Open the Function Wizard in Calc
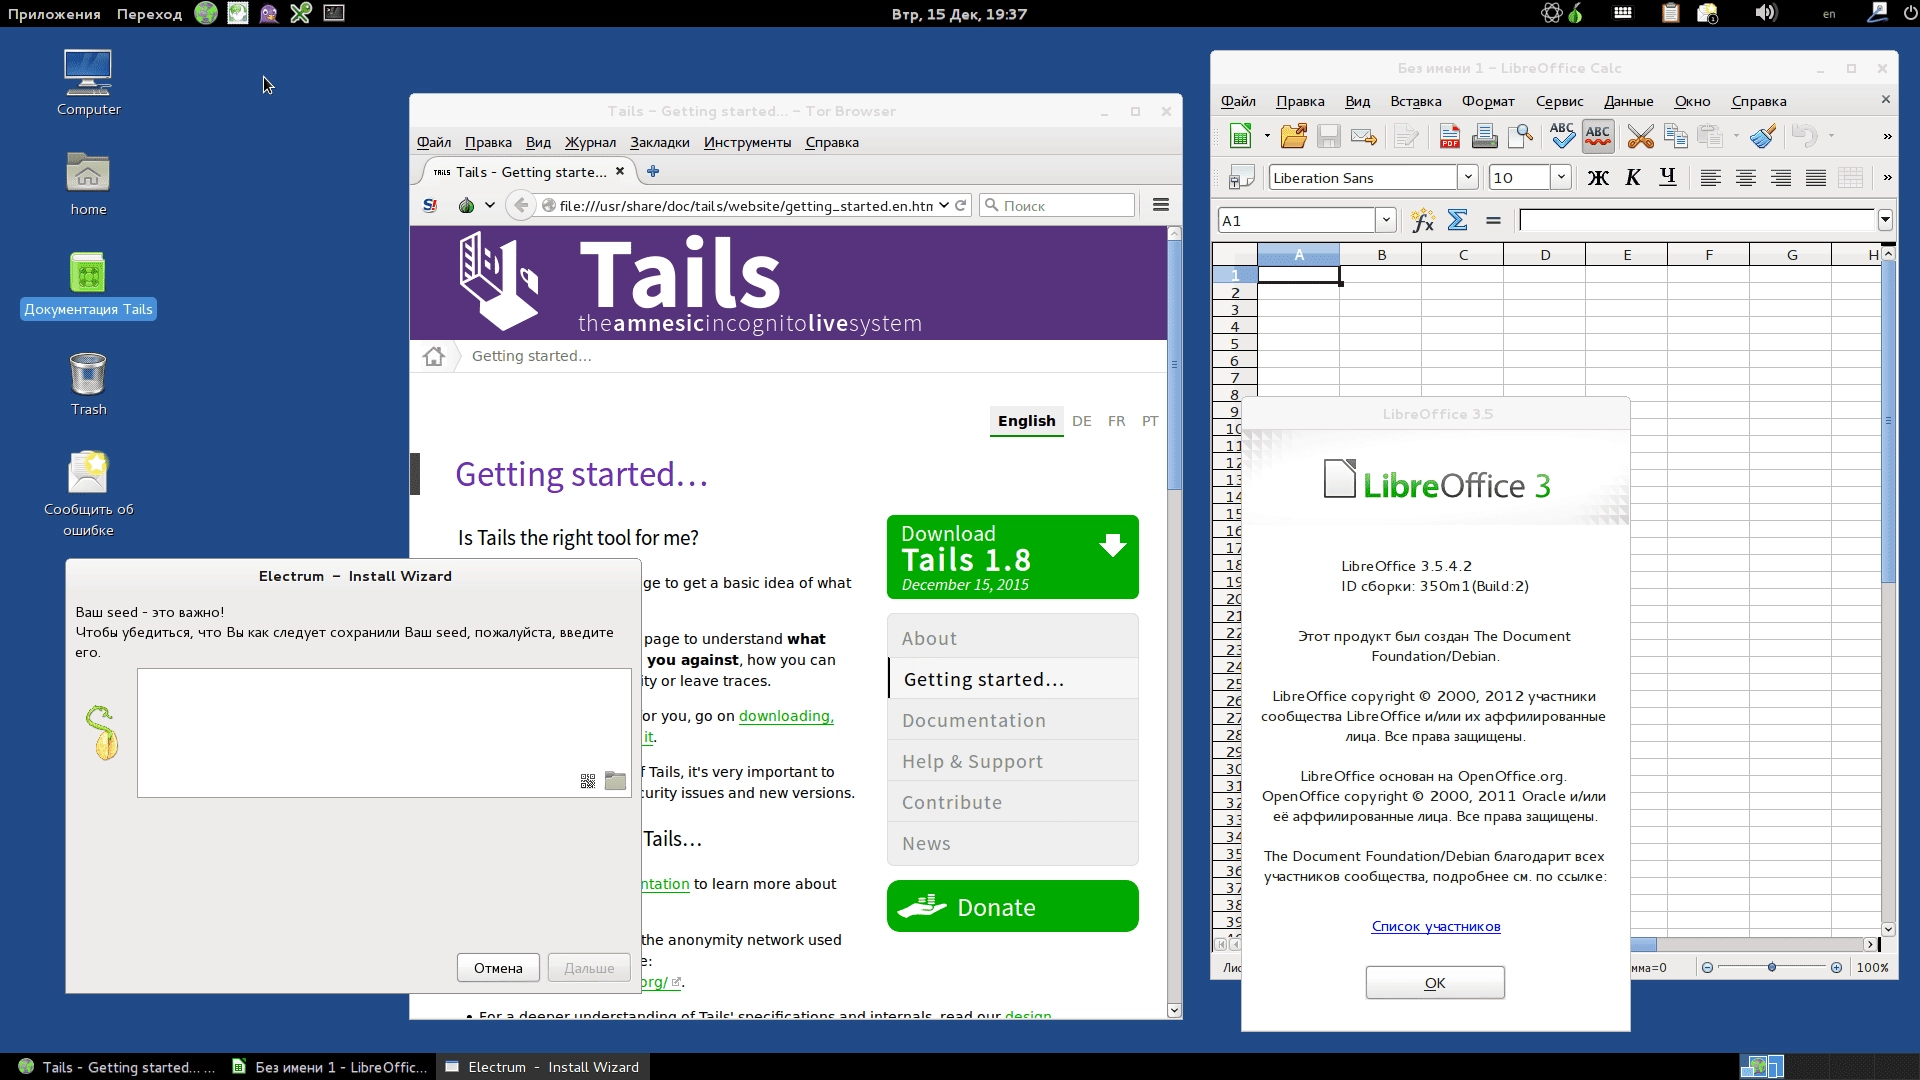The image size is (1920, 1080). pyautogui.click(x=1422, y=220)
